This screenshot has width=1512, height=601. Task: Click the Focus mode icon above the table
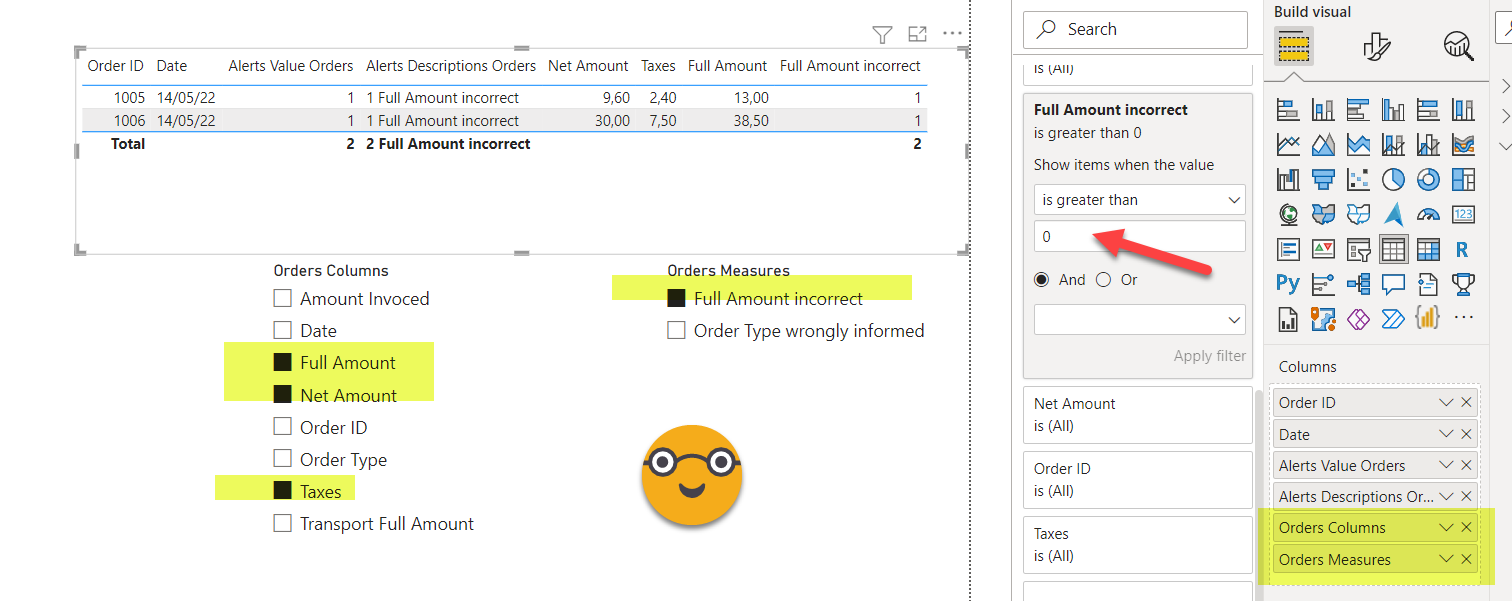click(917, 35)
